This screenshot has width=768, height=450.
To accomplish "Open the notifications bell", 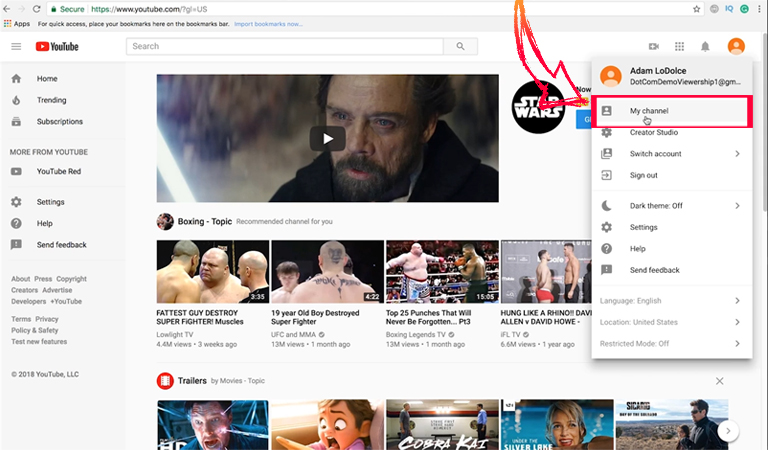I will pos(705,47).
